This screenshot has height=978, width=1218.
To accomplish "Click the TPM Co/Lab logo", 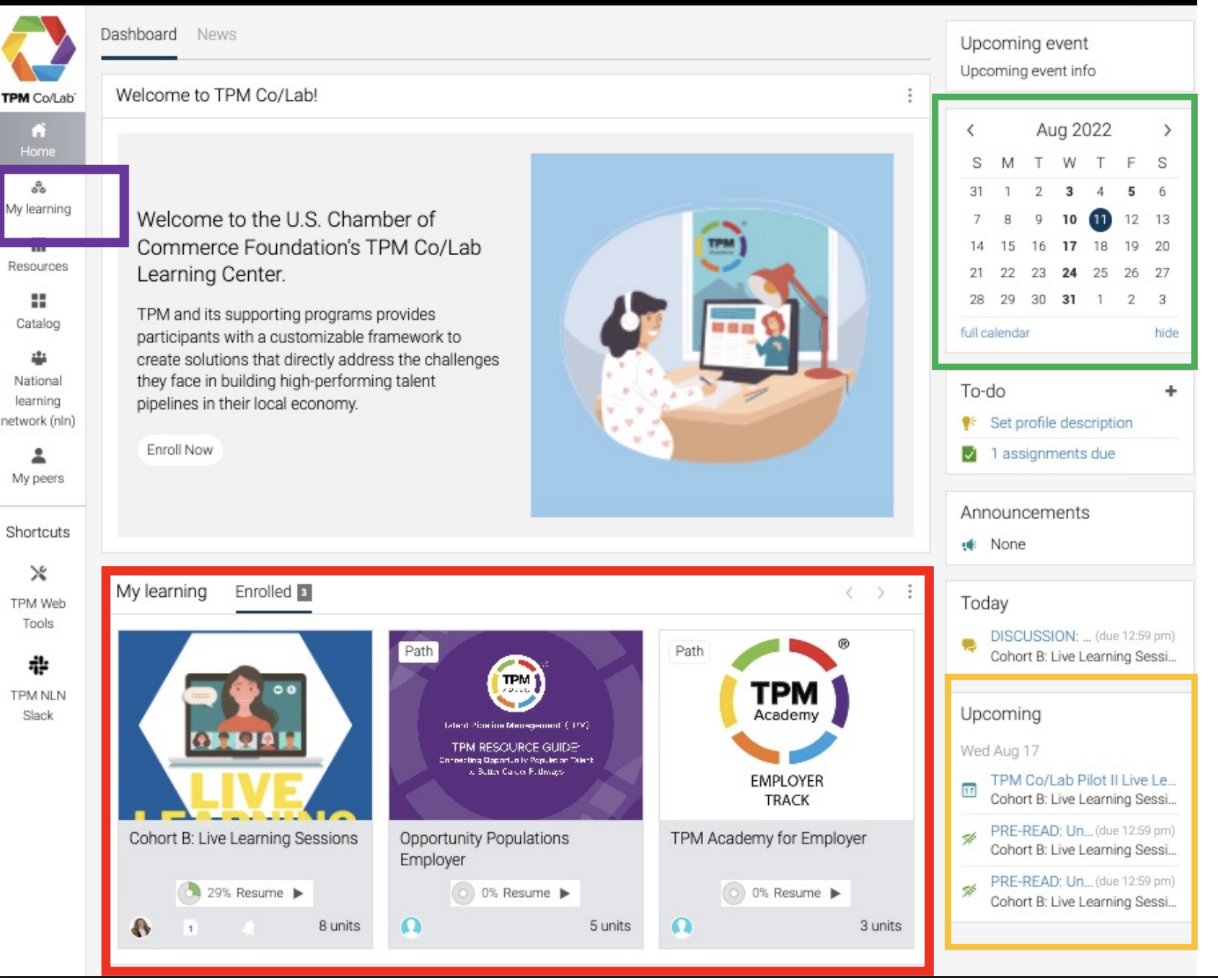I will point(39,62).
